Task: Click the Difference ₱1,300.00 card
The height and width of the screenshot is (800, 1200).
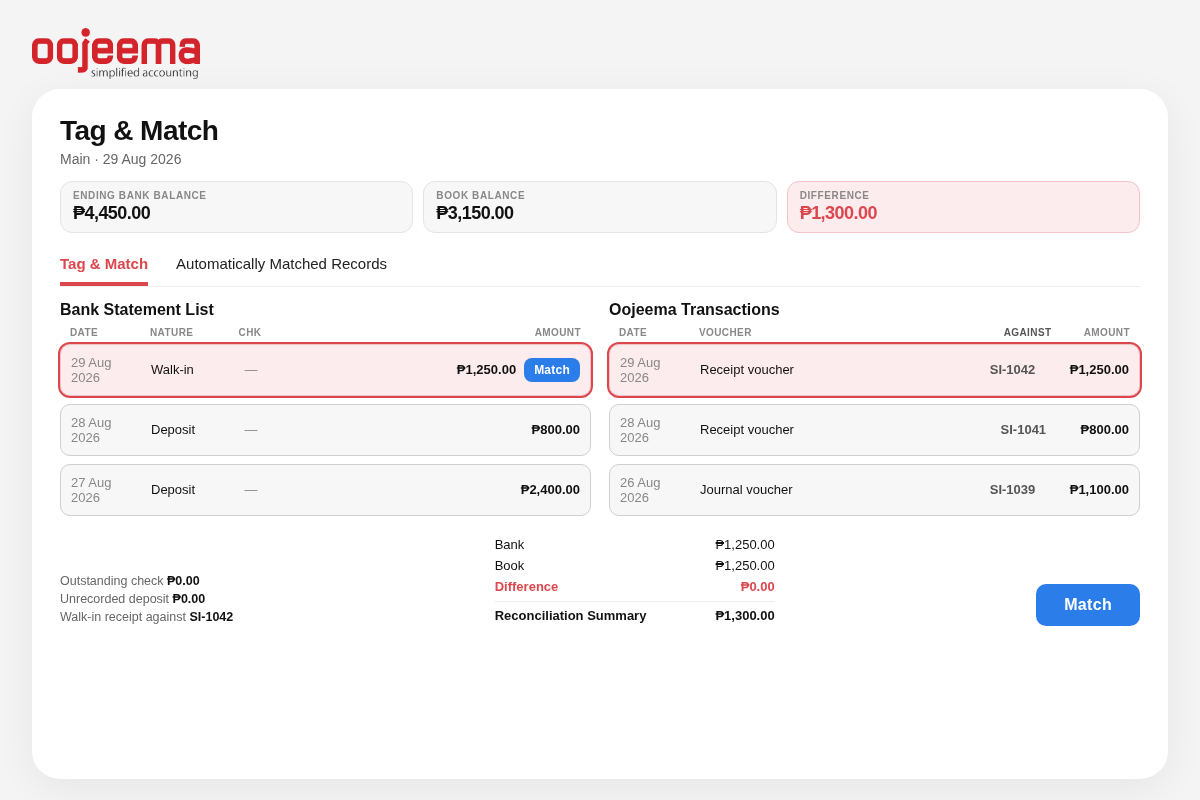Action: 963,207
